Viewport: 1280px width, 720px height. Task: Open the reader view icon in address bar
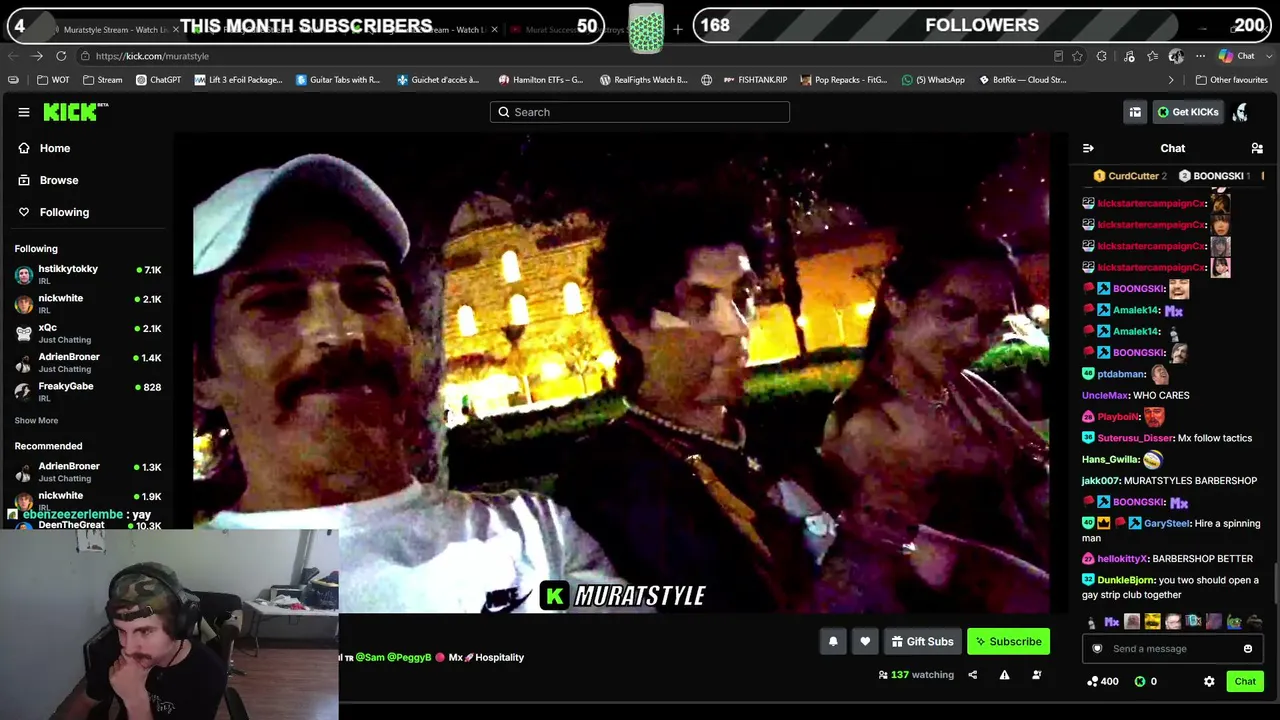tap(1058, 56)
